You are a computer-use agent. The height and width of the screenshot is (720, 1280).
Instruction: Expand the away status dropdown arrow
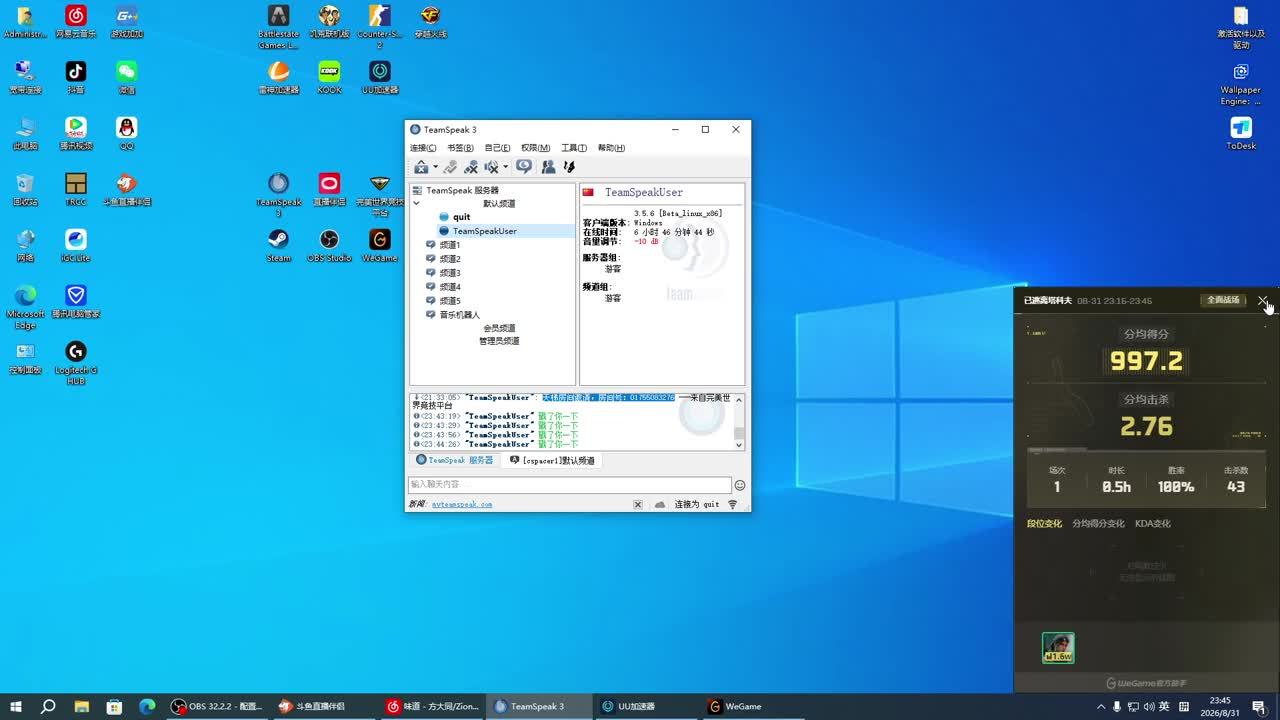coord(505,167)
